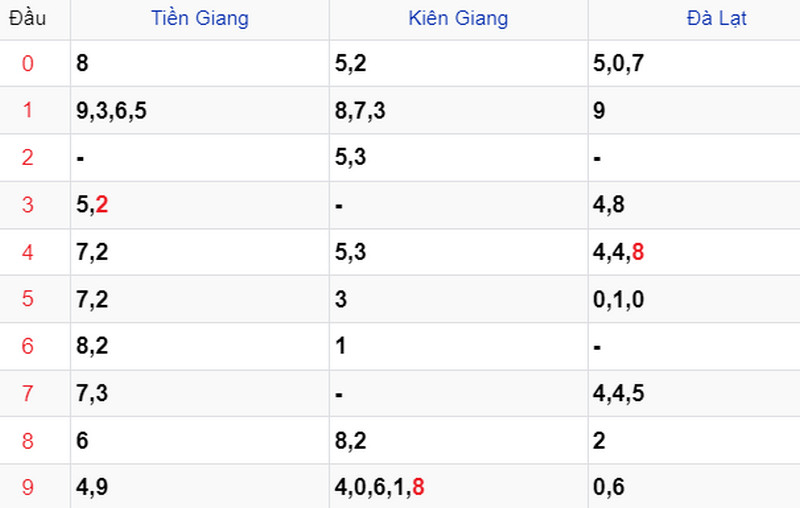Screen dimensions: 800x508
Task: Open the Tiền Giang column header link
Action: click(199, 18)
